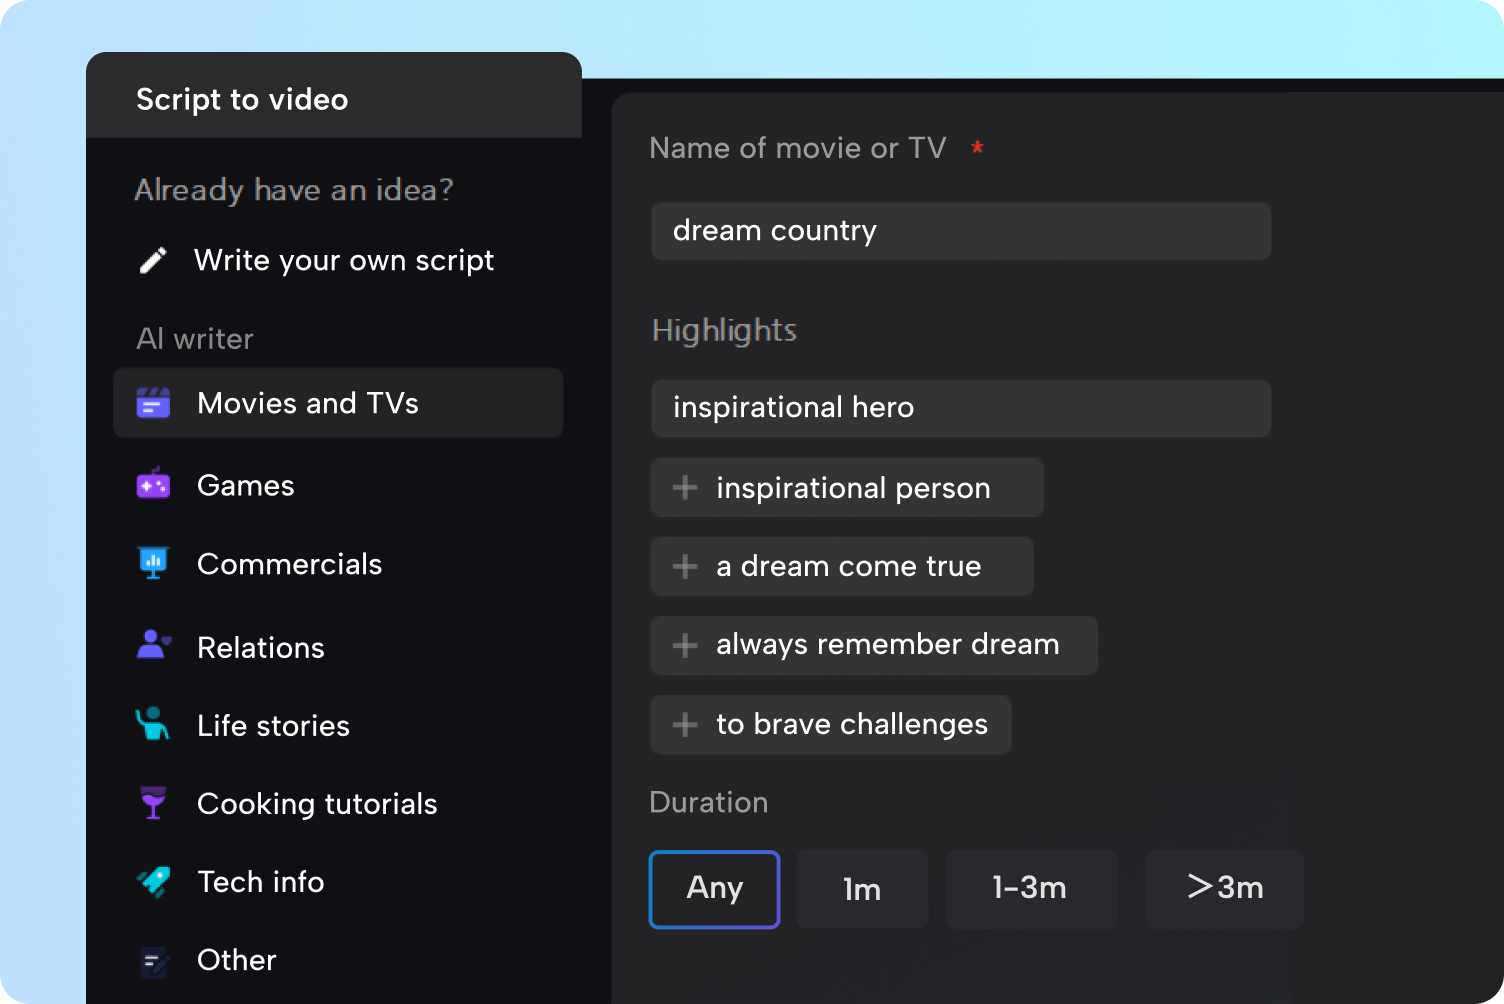Open the Script to video tab
1504x1004 pixels.
242,99
